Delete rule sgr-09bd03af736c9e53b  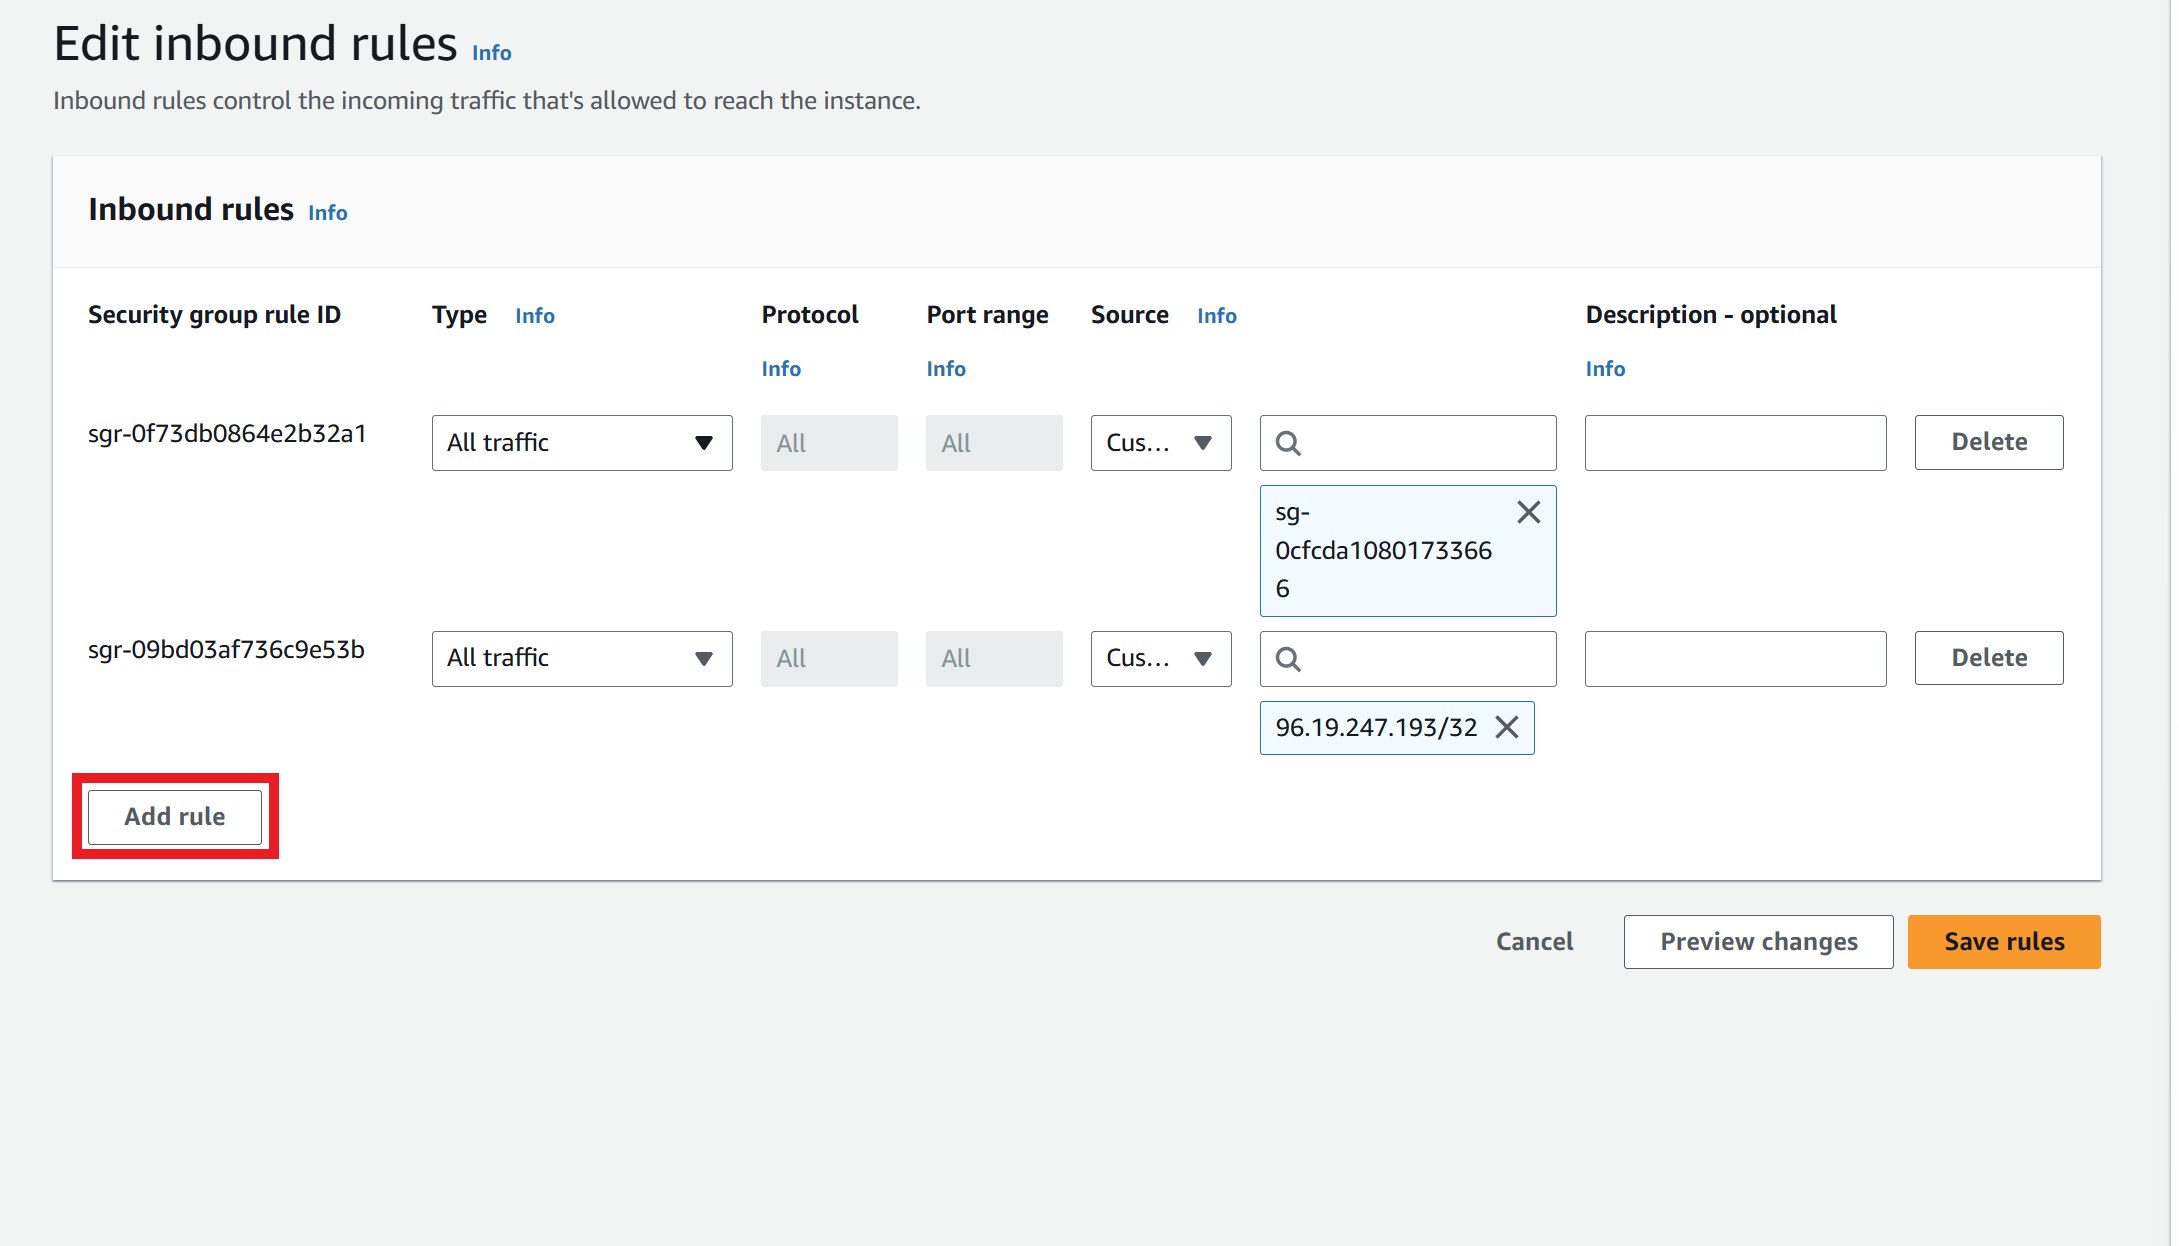tap(1988, 658)
